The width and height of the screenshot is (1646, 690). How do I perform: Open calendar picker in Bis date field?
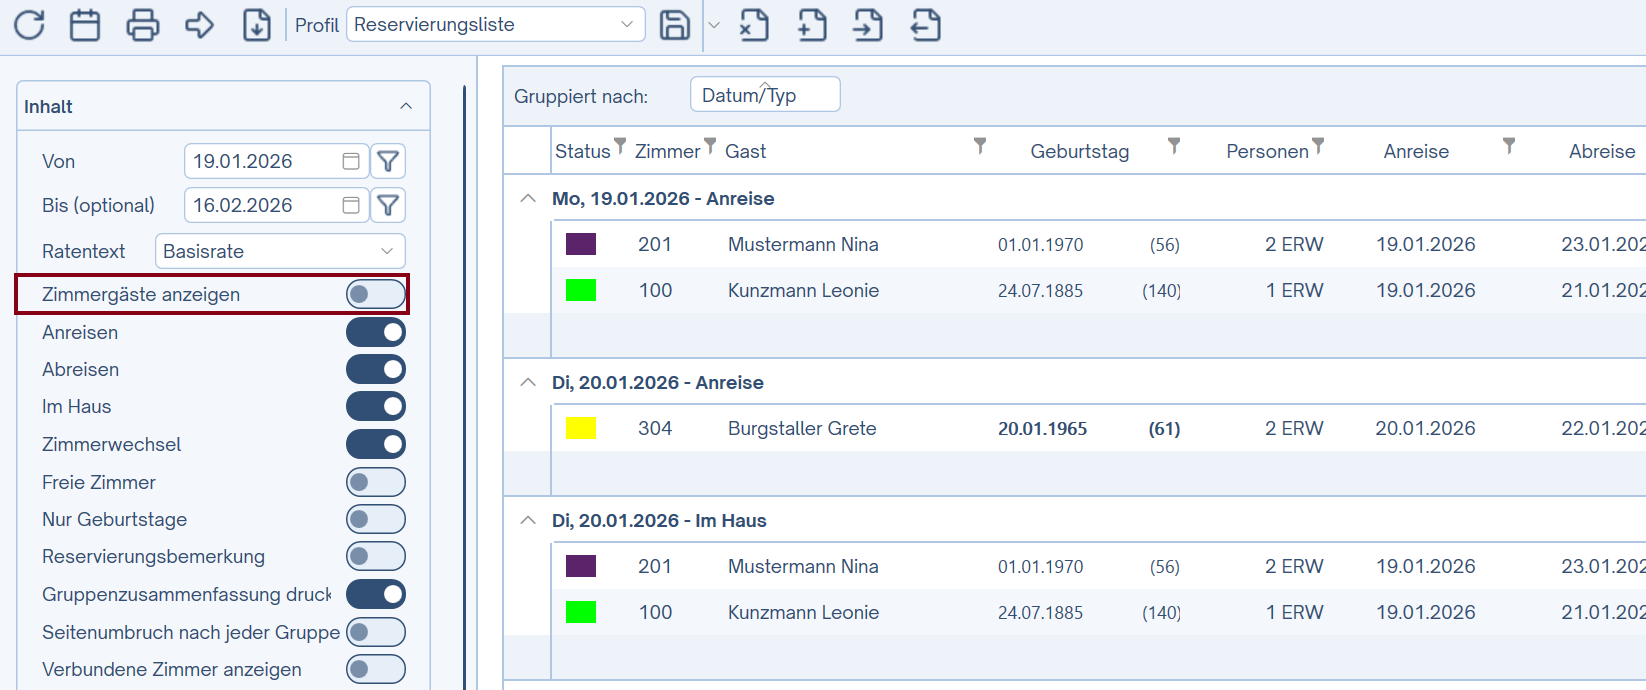(x=351, y=205)
